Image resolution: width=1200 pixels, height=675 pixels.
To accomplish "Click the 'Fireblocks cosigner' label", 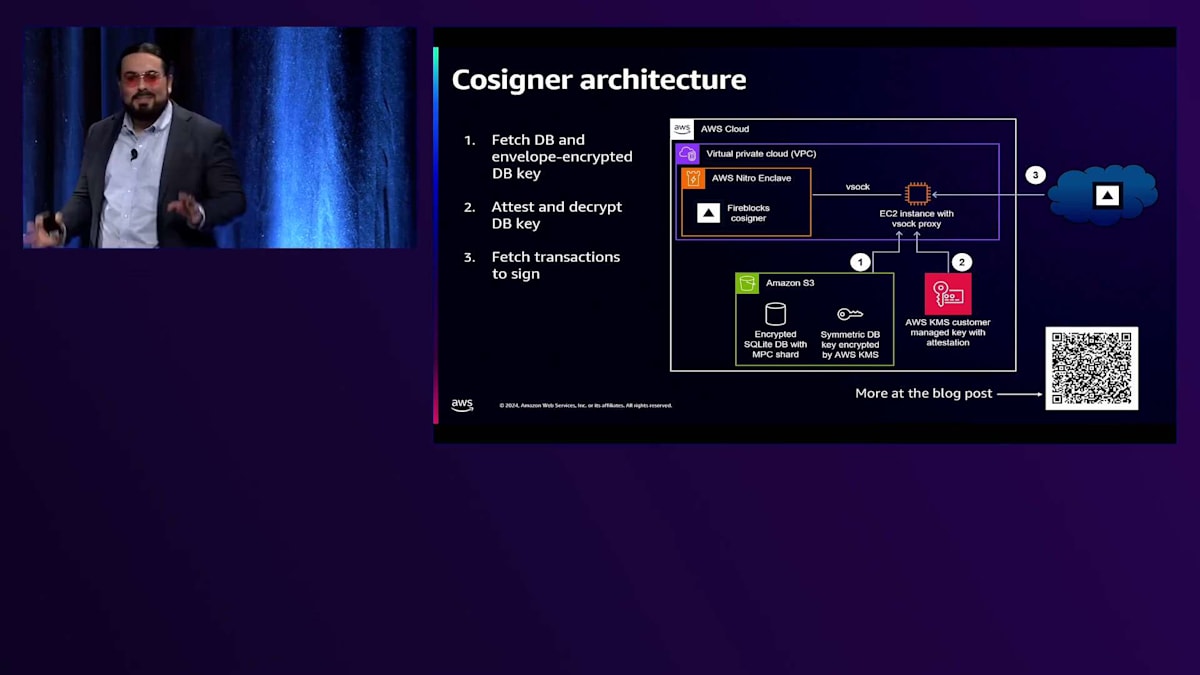I will [748, 213].
